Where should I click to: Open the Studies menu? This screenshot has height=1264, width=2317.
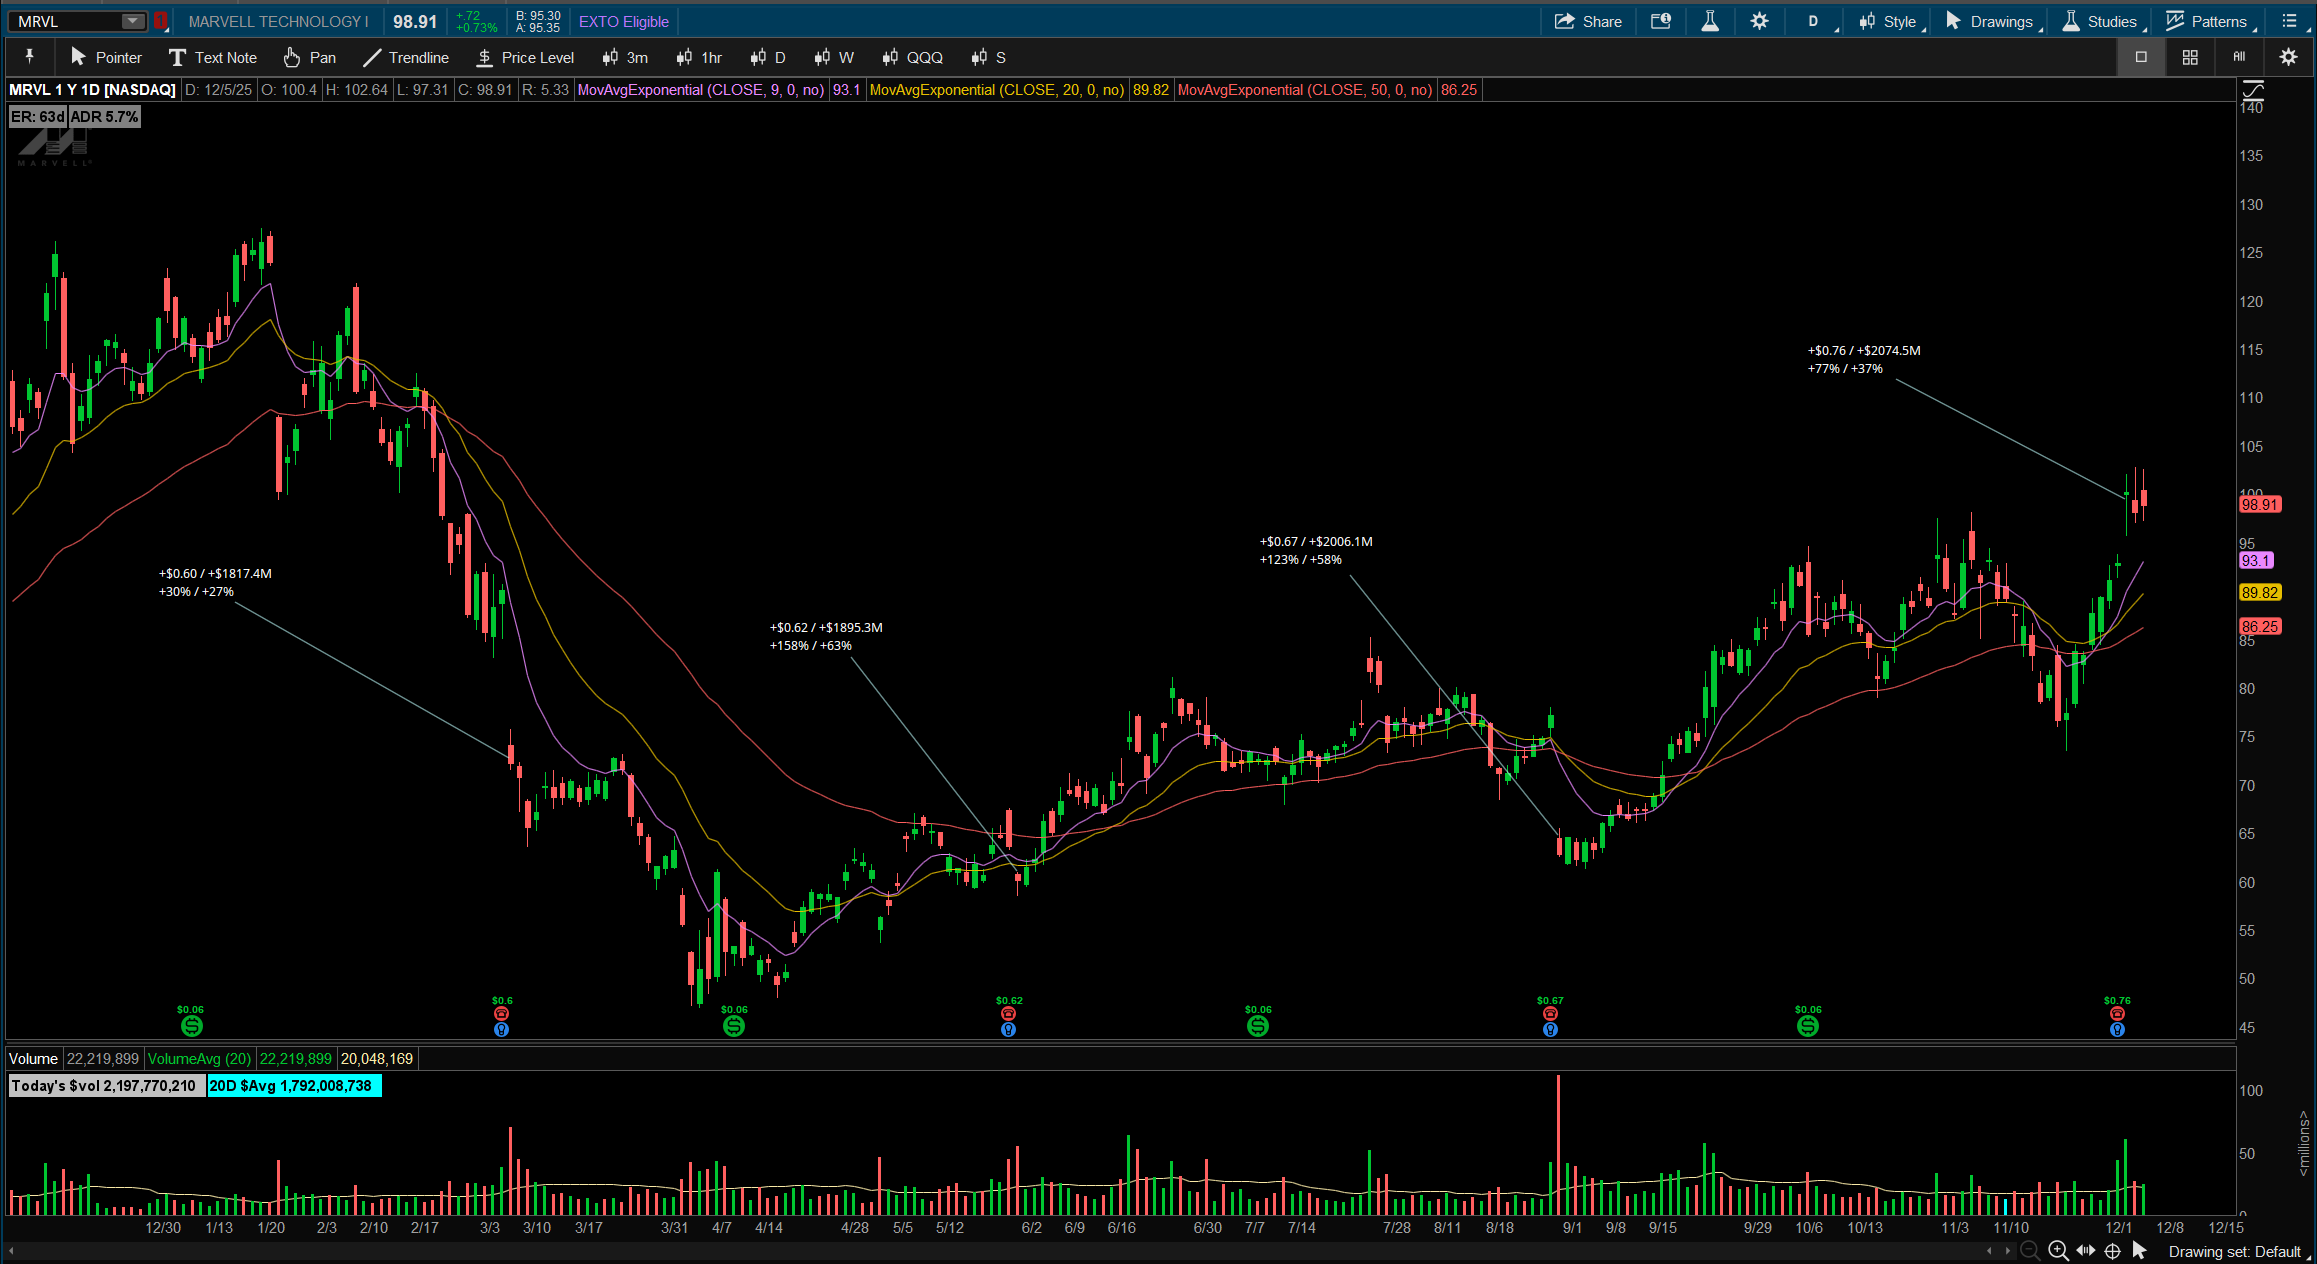[2101, 21]
